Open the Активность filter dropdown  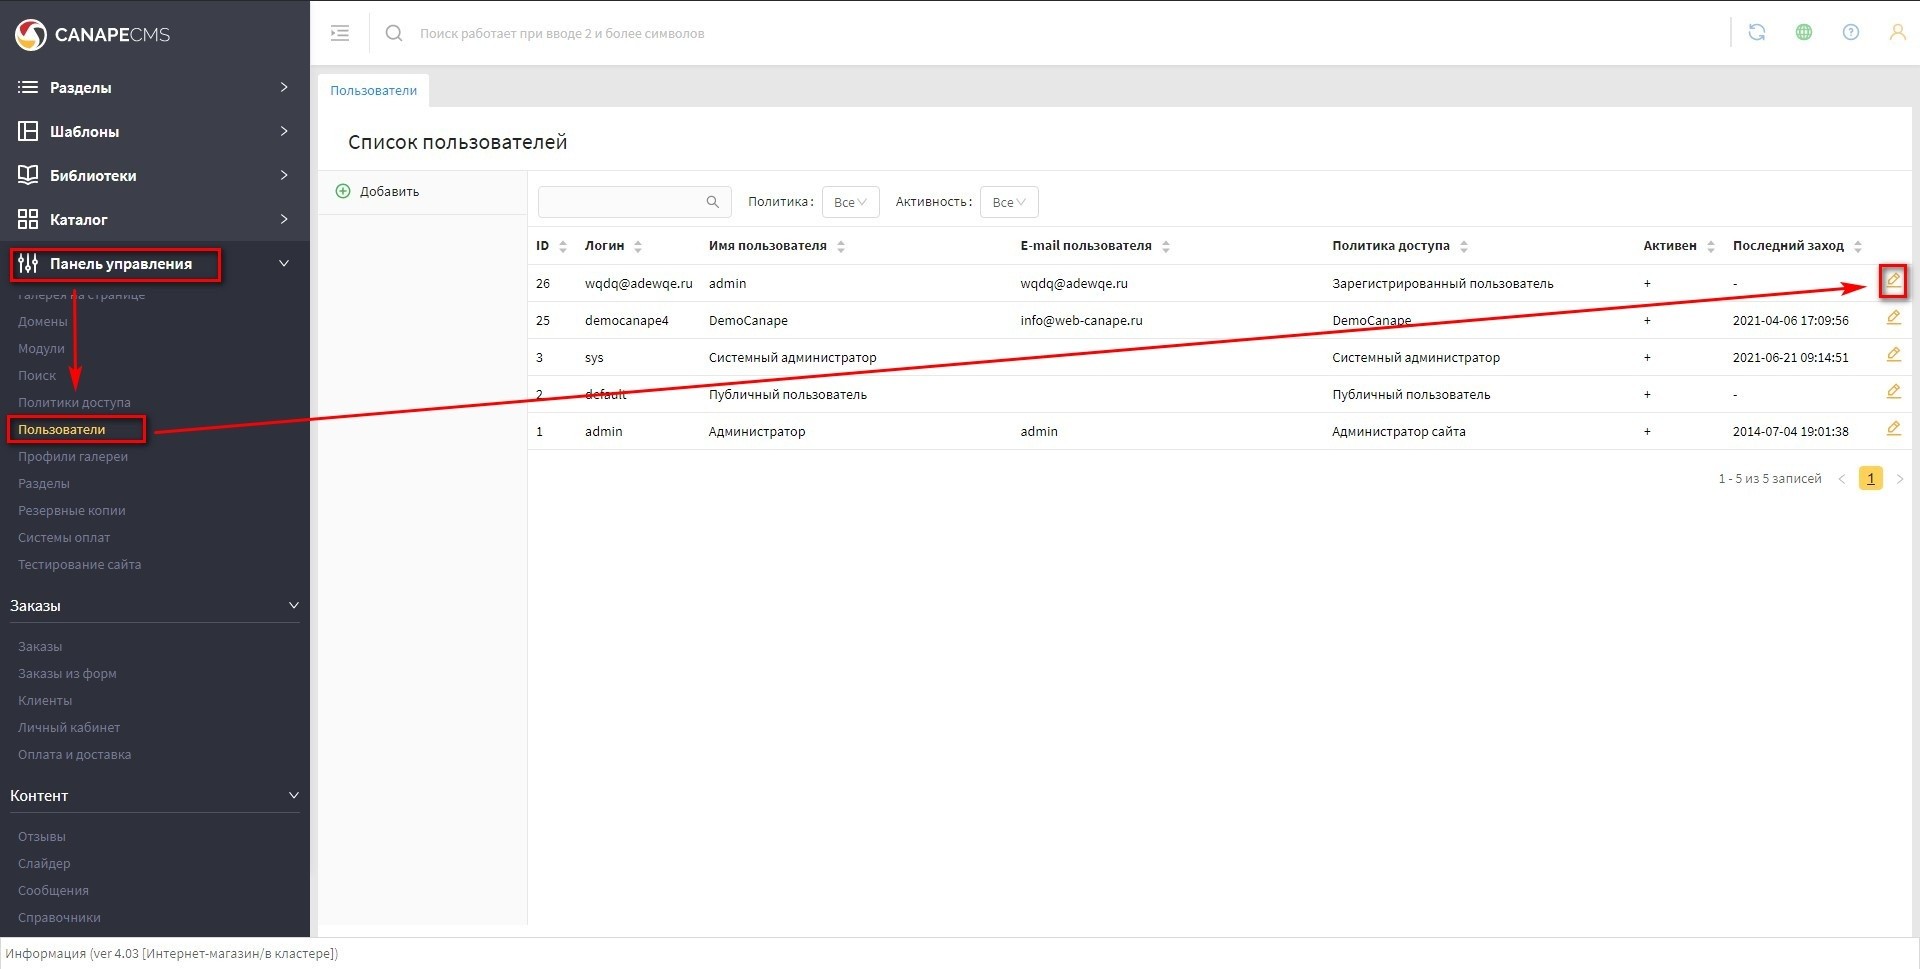[1008, 202]
